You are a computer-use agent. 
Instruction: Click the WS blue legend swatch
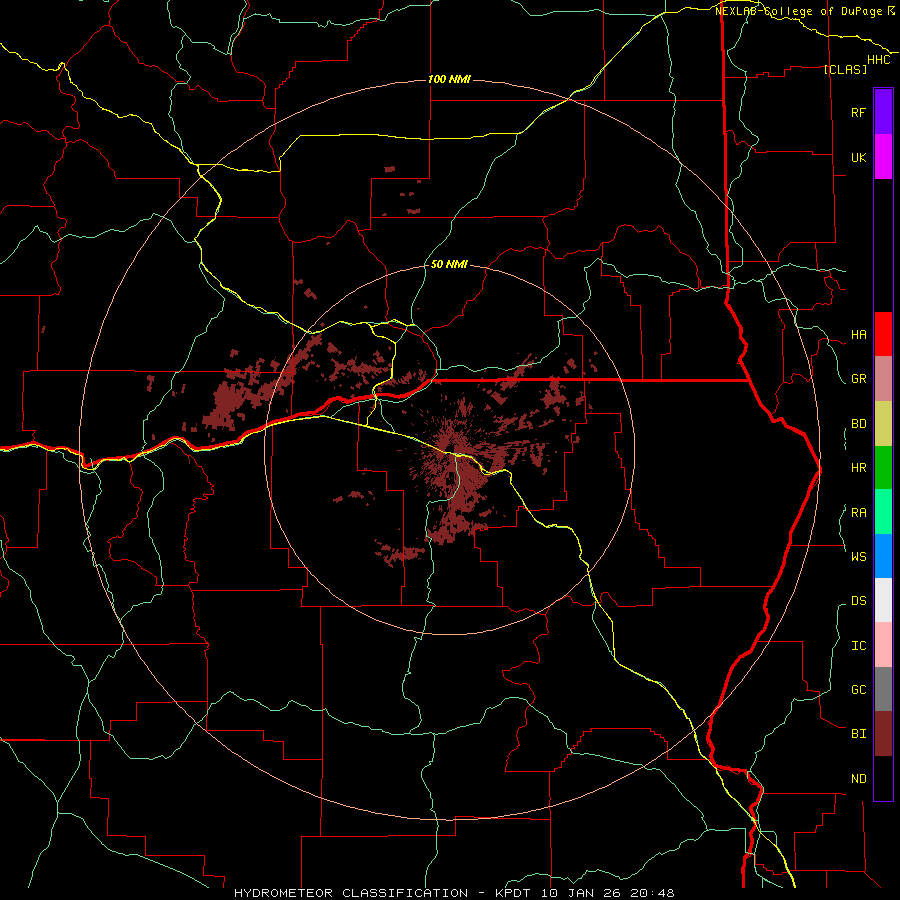pos(883,556)
